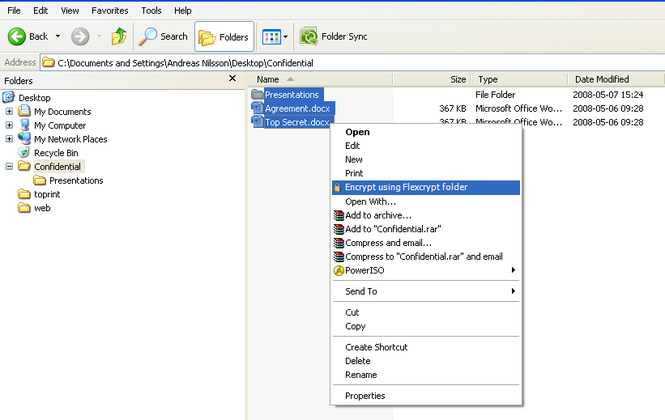Choose Add to archive... from context menu
Image resolution: width=665 pixels, height=420 pixels.
tap(378, 214)
